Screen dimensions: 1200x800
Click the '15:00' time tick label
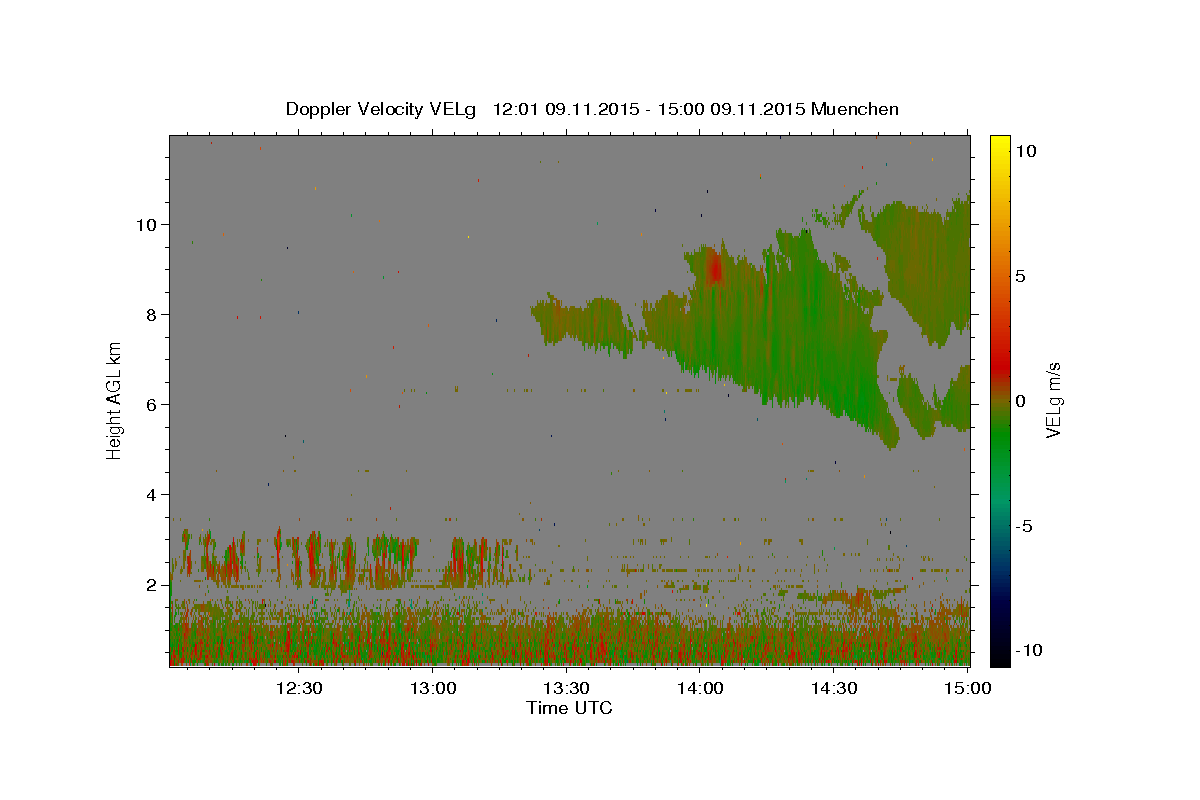click(966, 688)
